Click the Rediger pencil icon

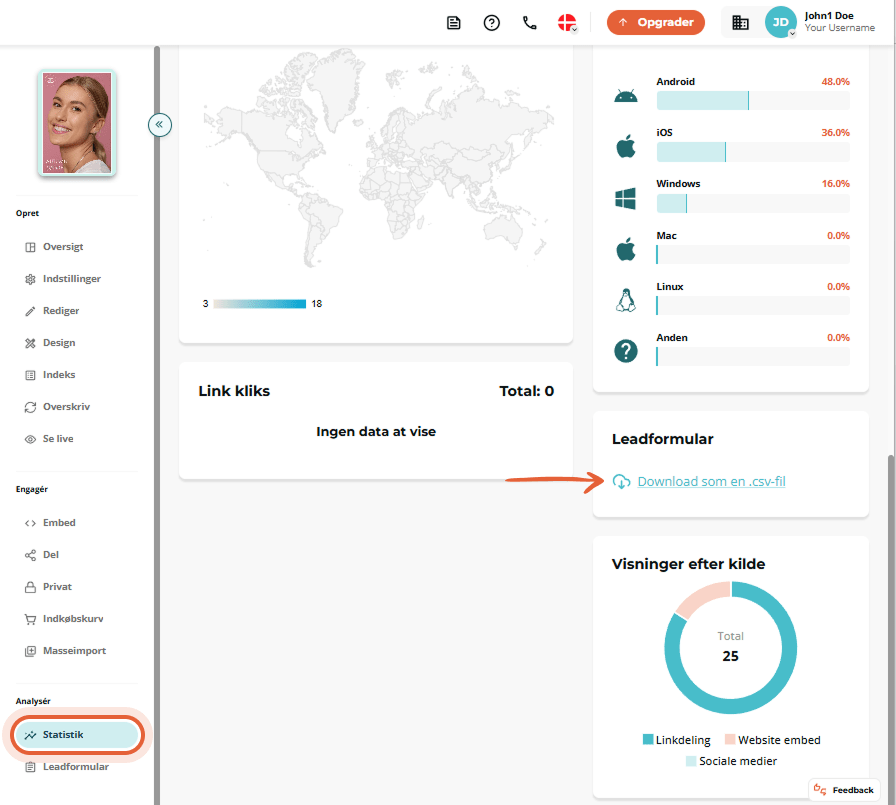(x=30, y=311)
